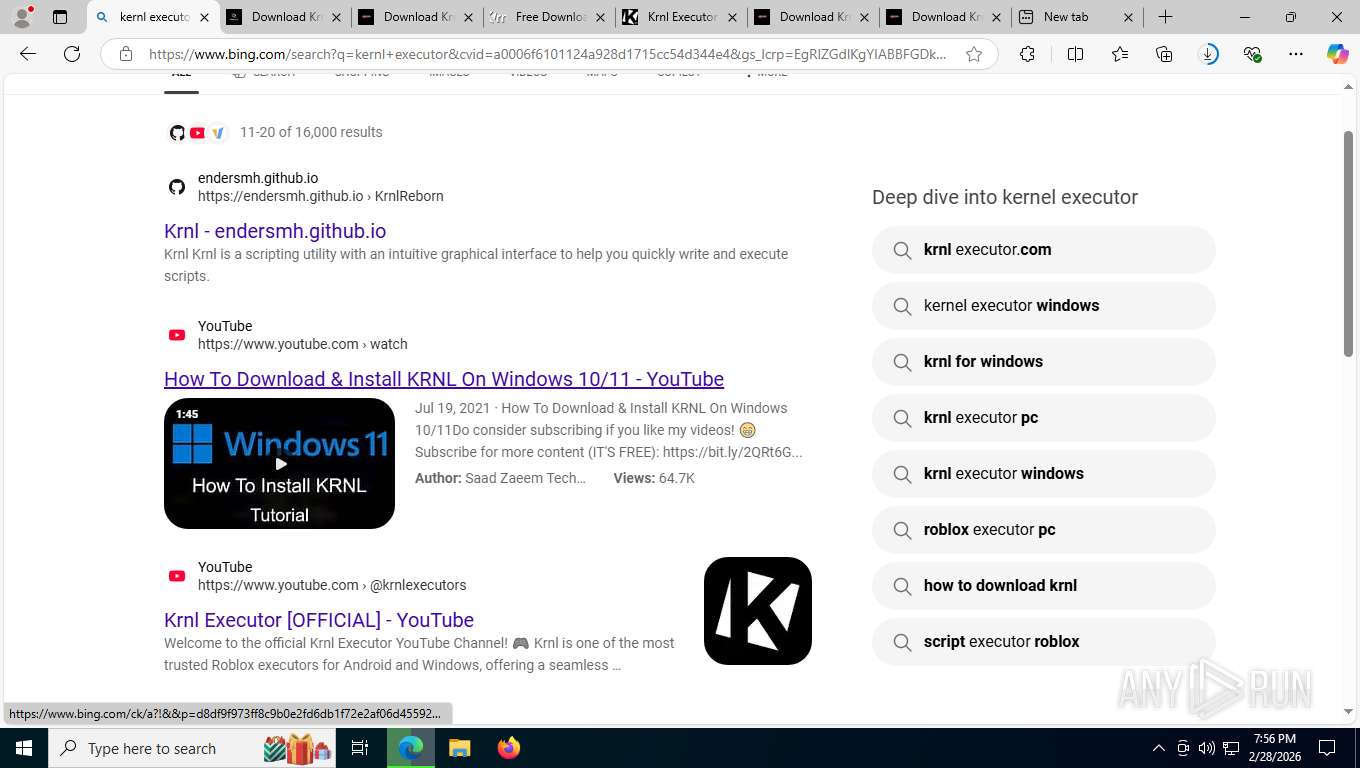Open Settings and more ellipsis menu
This screenshot has width=1360, height=768.
1296,54
